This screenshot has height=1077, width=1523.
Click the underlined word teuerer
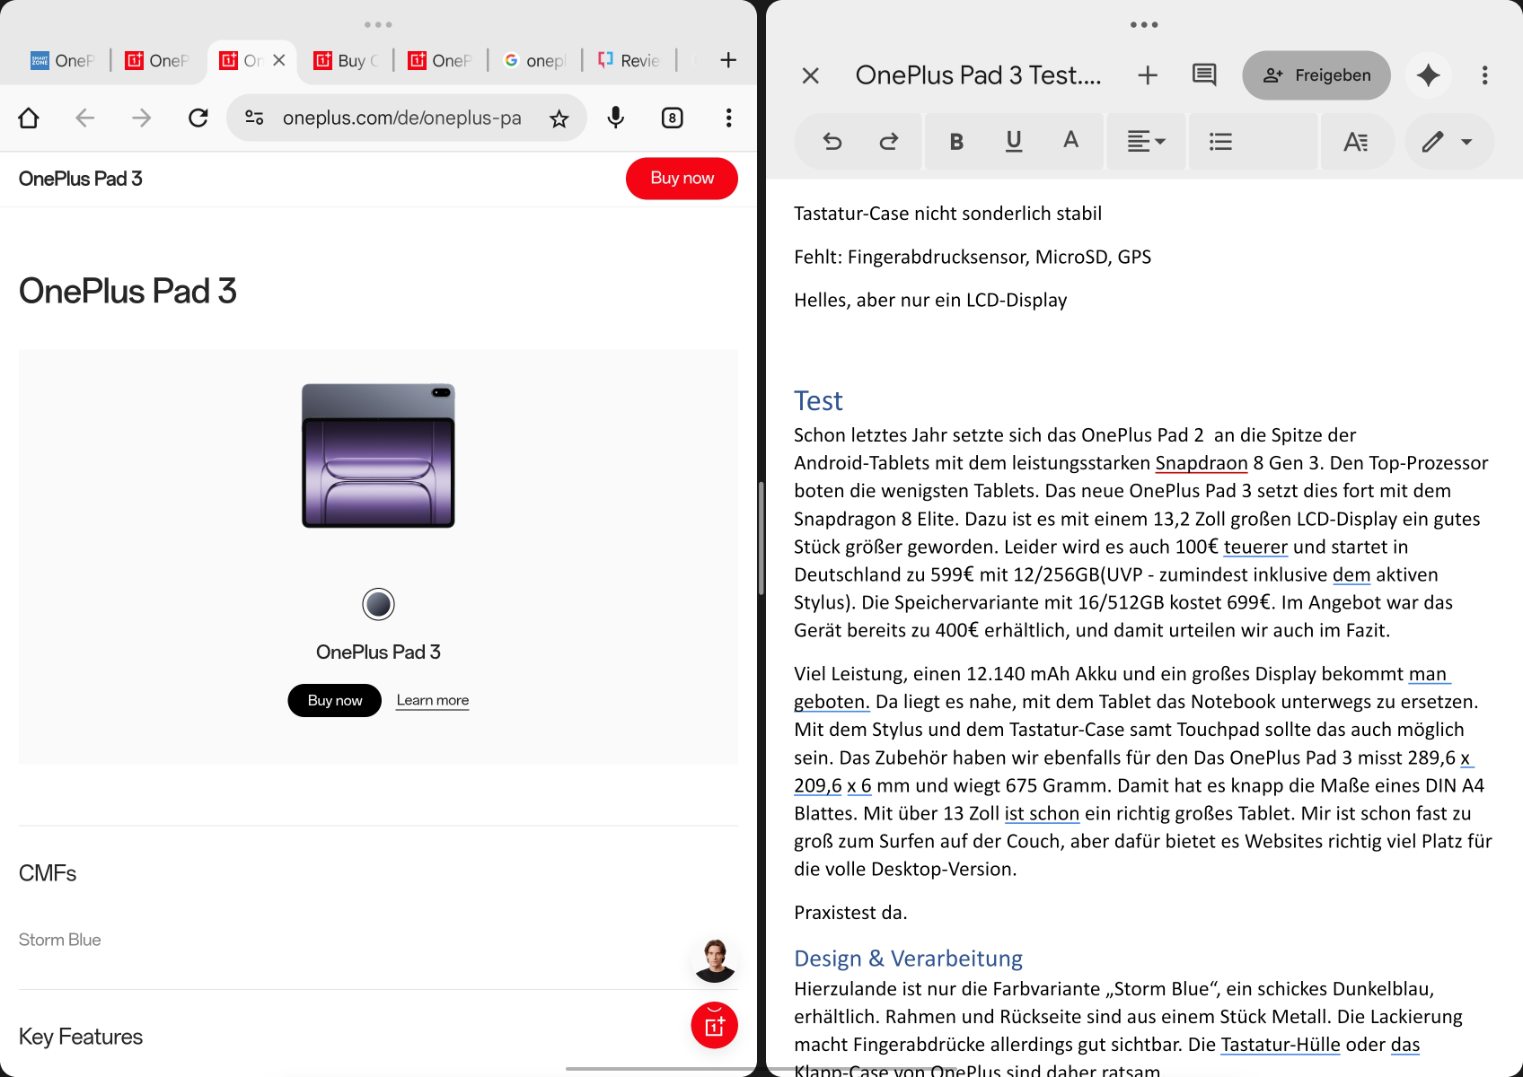[1255, 547]
